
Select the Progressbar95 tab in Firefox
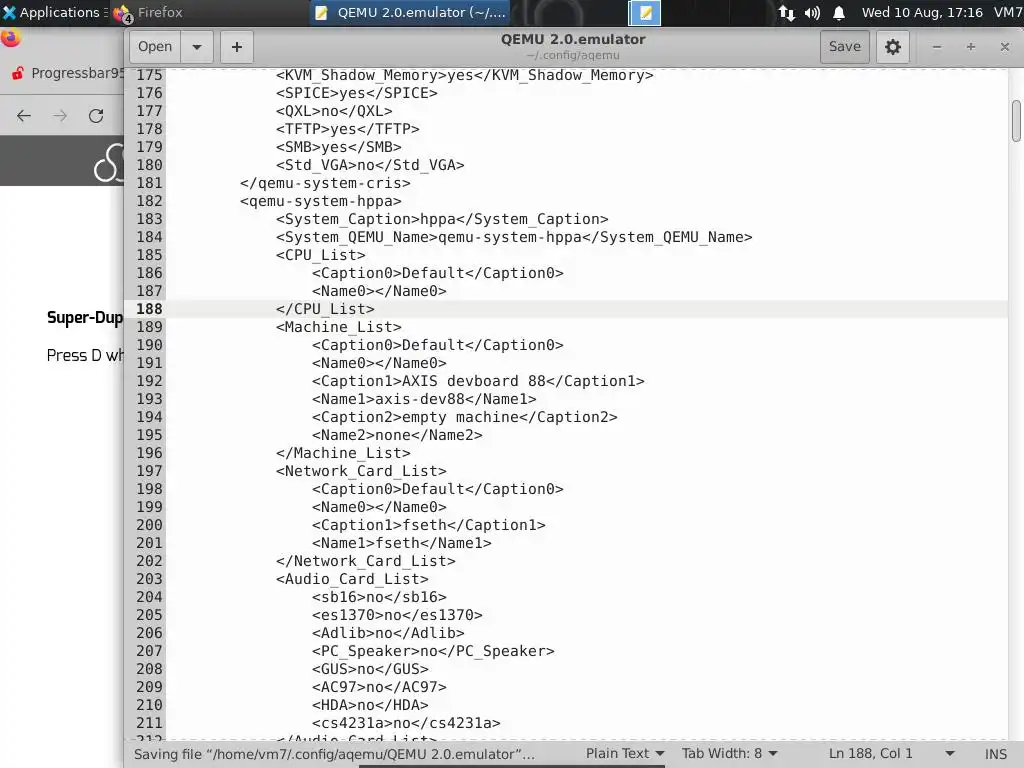[x=67, y=73]
